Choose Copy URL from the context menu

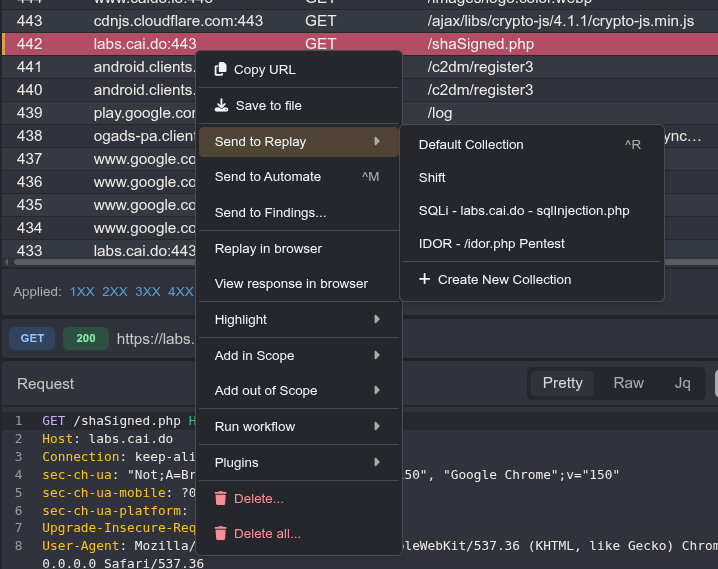pyautogui.click(x=299, y=70)
